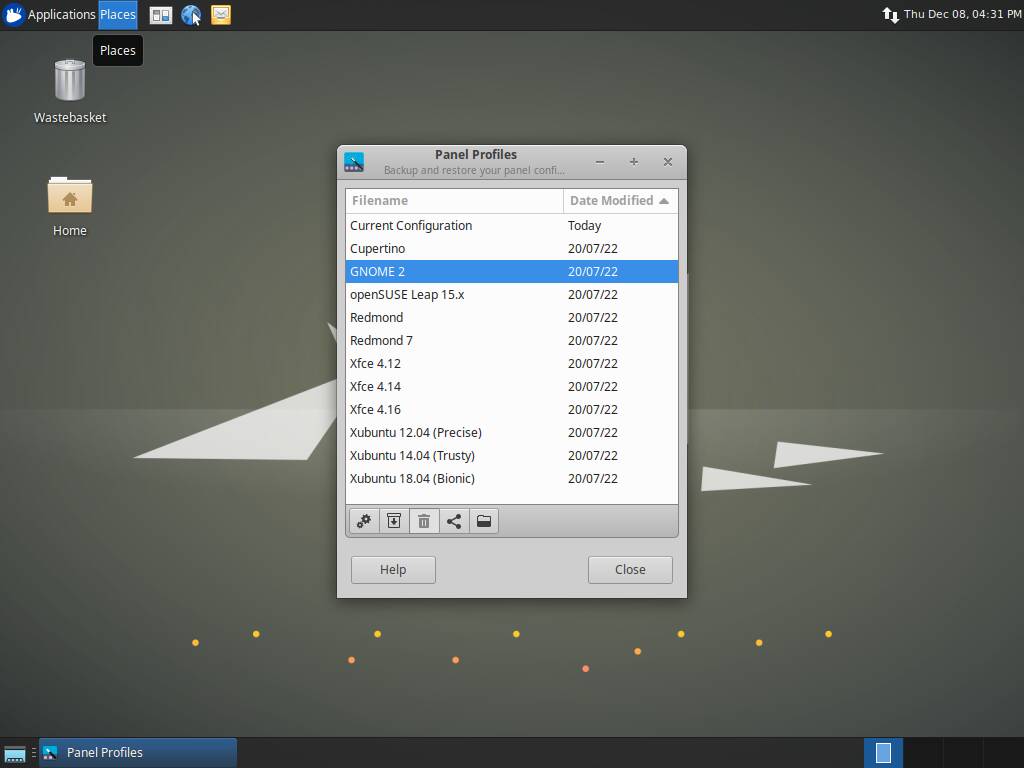The image size is (1024, 768).
Task: Select the Current Configuration row
Action: (511, 226)
